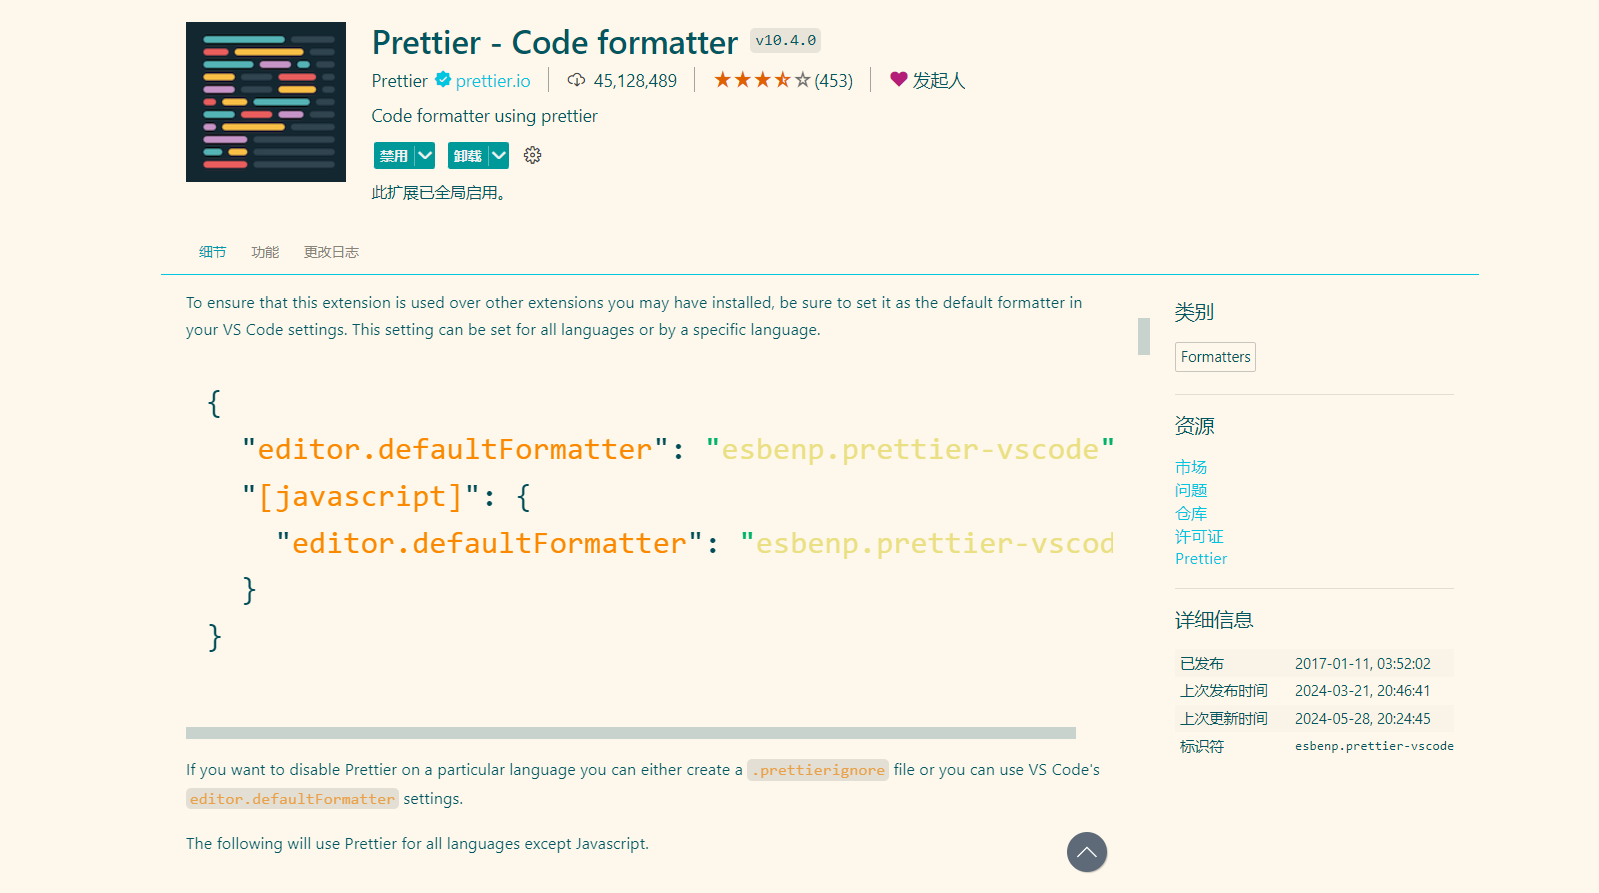Screen dimensions: 1599x893
Task: Open the prettier.io publisher link
Action: tap(493, 81)
